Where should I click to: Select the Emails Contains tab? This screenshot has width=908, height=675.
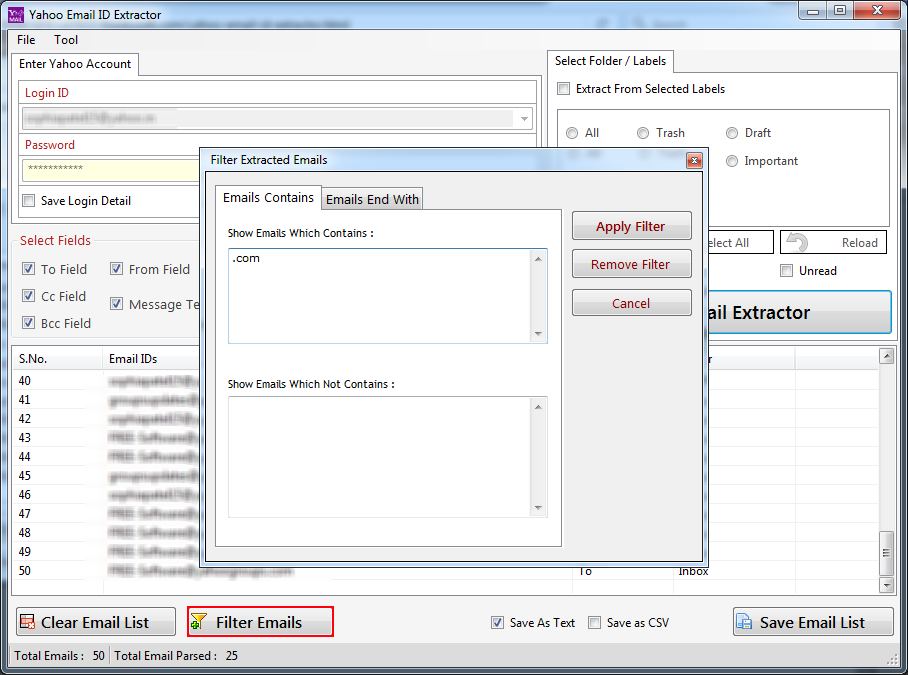click(268, 197)
